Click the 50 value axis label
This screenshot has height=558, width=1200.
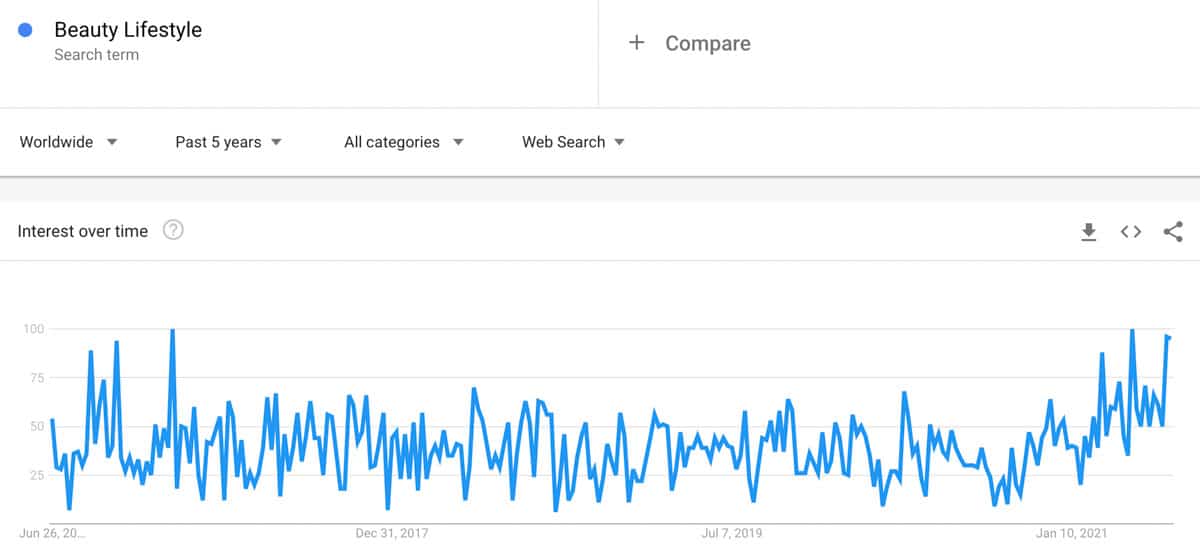(x=38, y=426)
